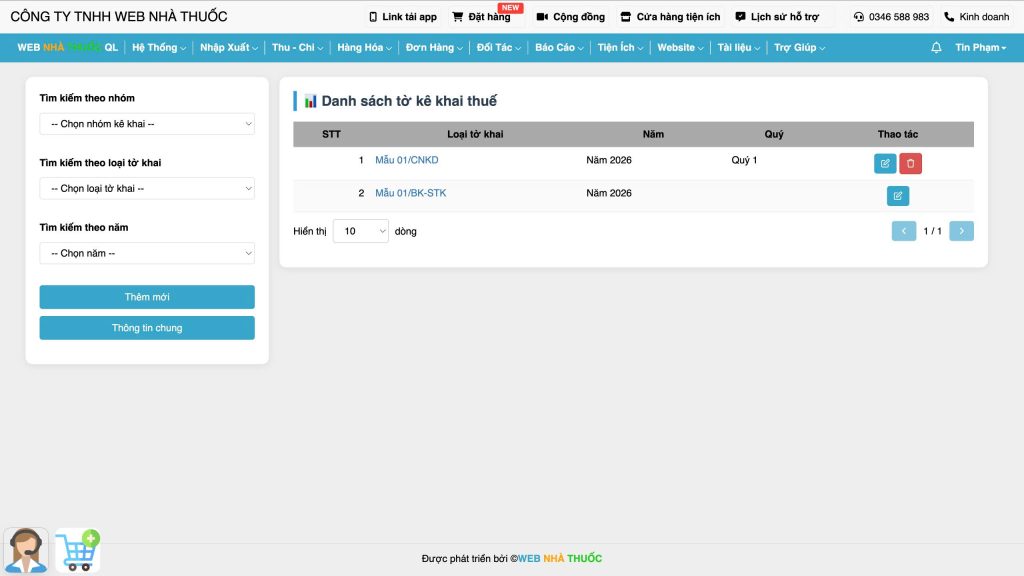This screenshot has height=576, width=1024.
Task: Go to next page arrow
Action: tap(961, 231)
